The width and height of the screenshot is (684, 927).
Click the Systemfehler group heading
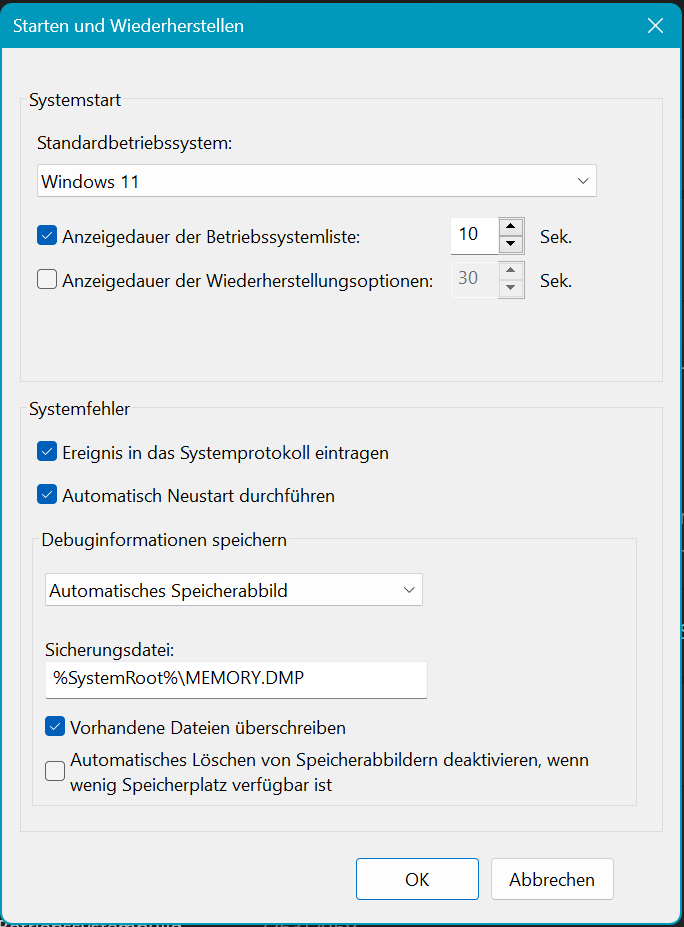pyautogui.click(x=79, y=409)
